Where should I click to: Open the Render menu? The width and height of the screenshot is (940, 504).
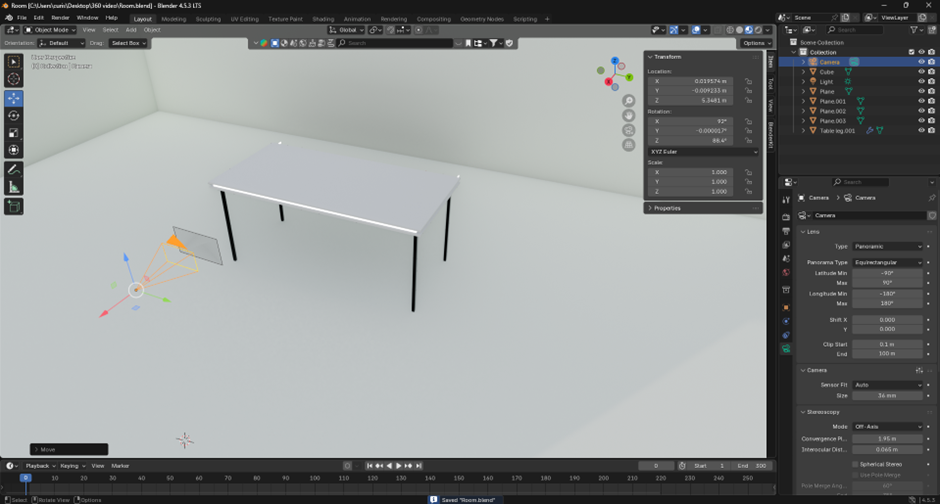[x=60, y=18]
